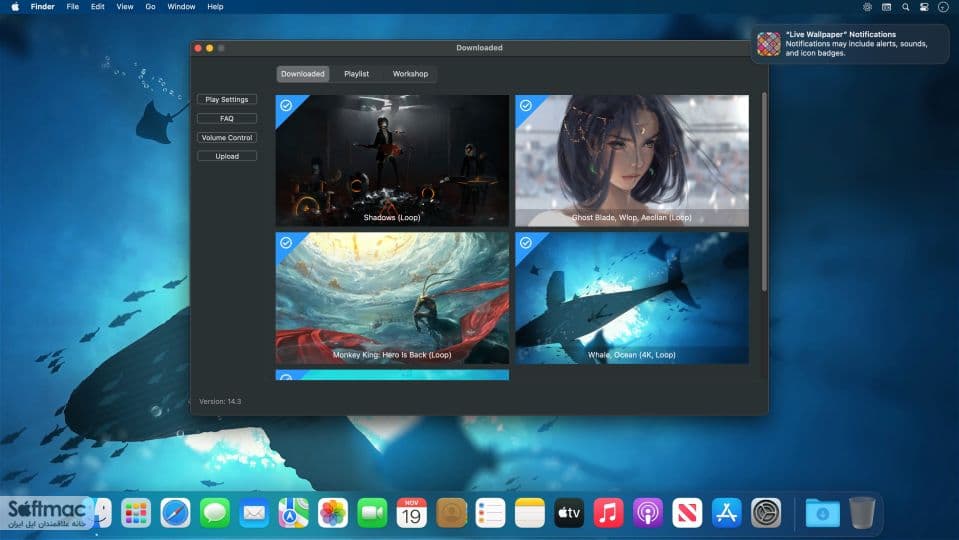Open Contacts from the dock
The height and width of the screenshot is (540, 959).
[451, 512]
